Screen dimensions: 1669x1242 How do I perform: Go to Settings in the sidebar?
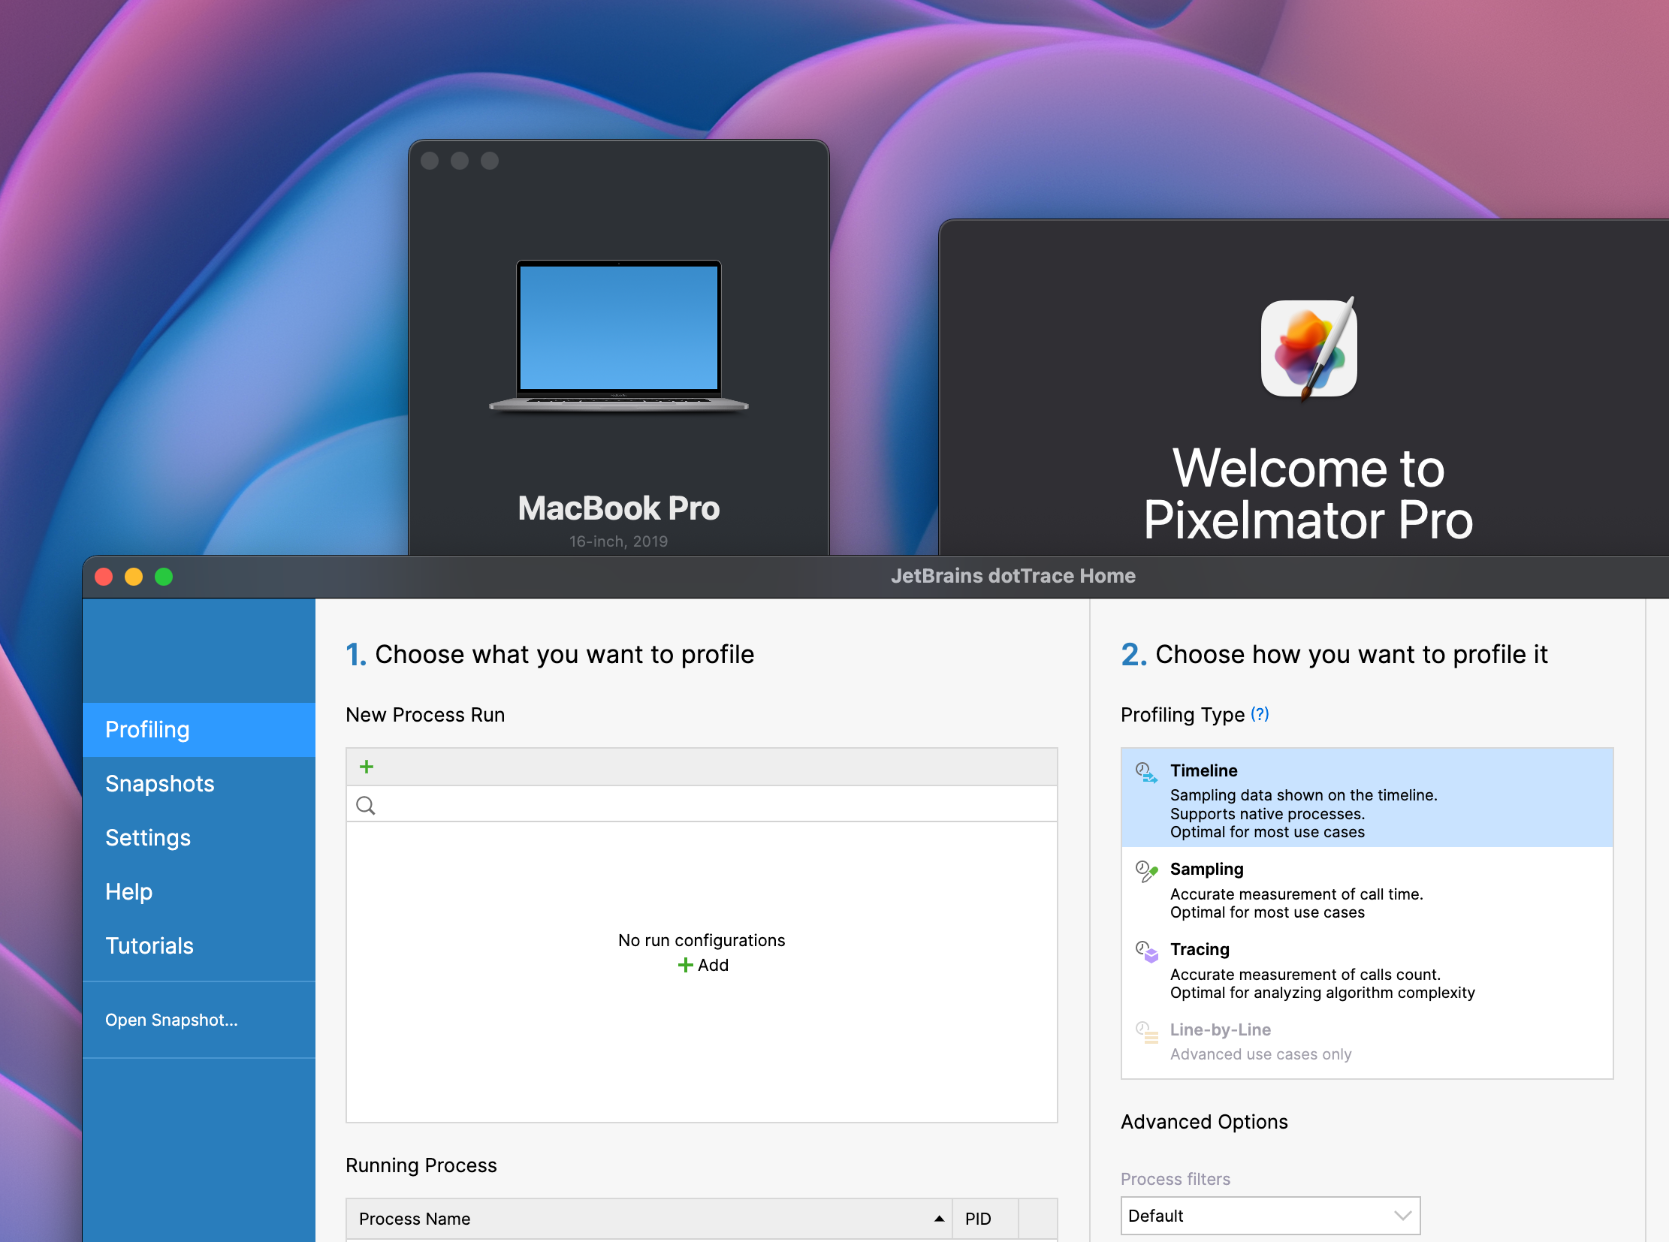pos(199,838)
